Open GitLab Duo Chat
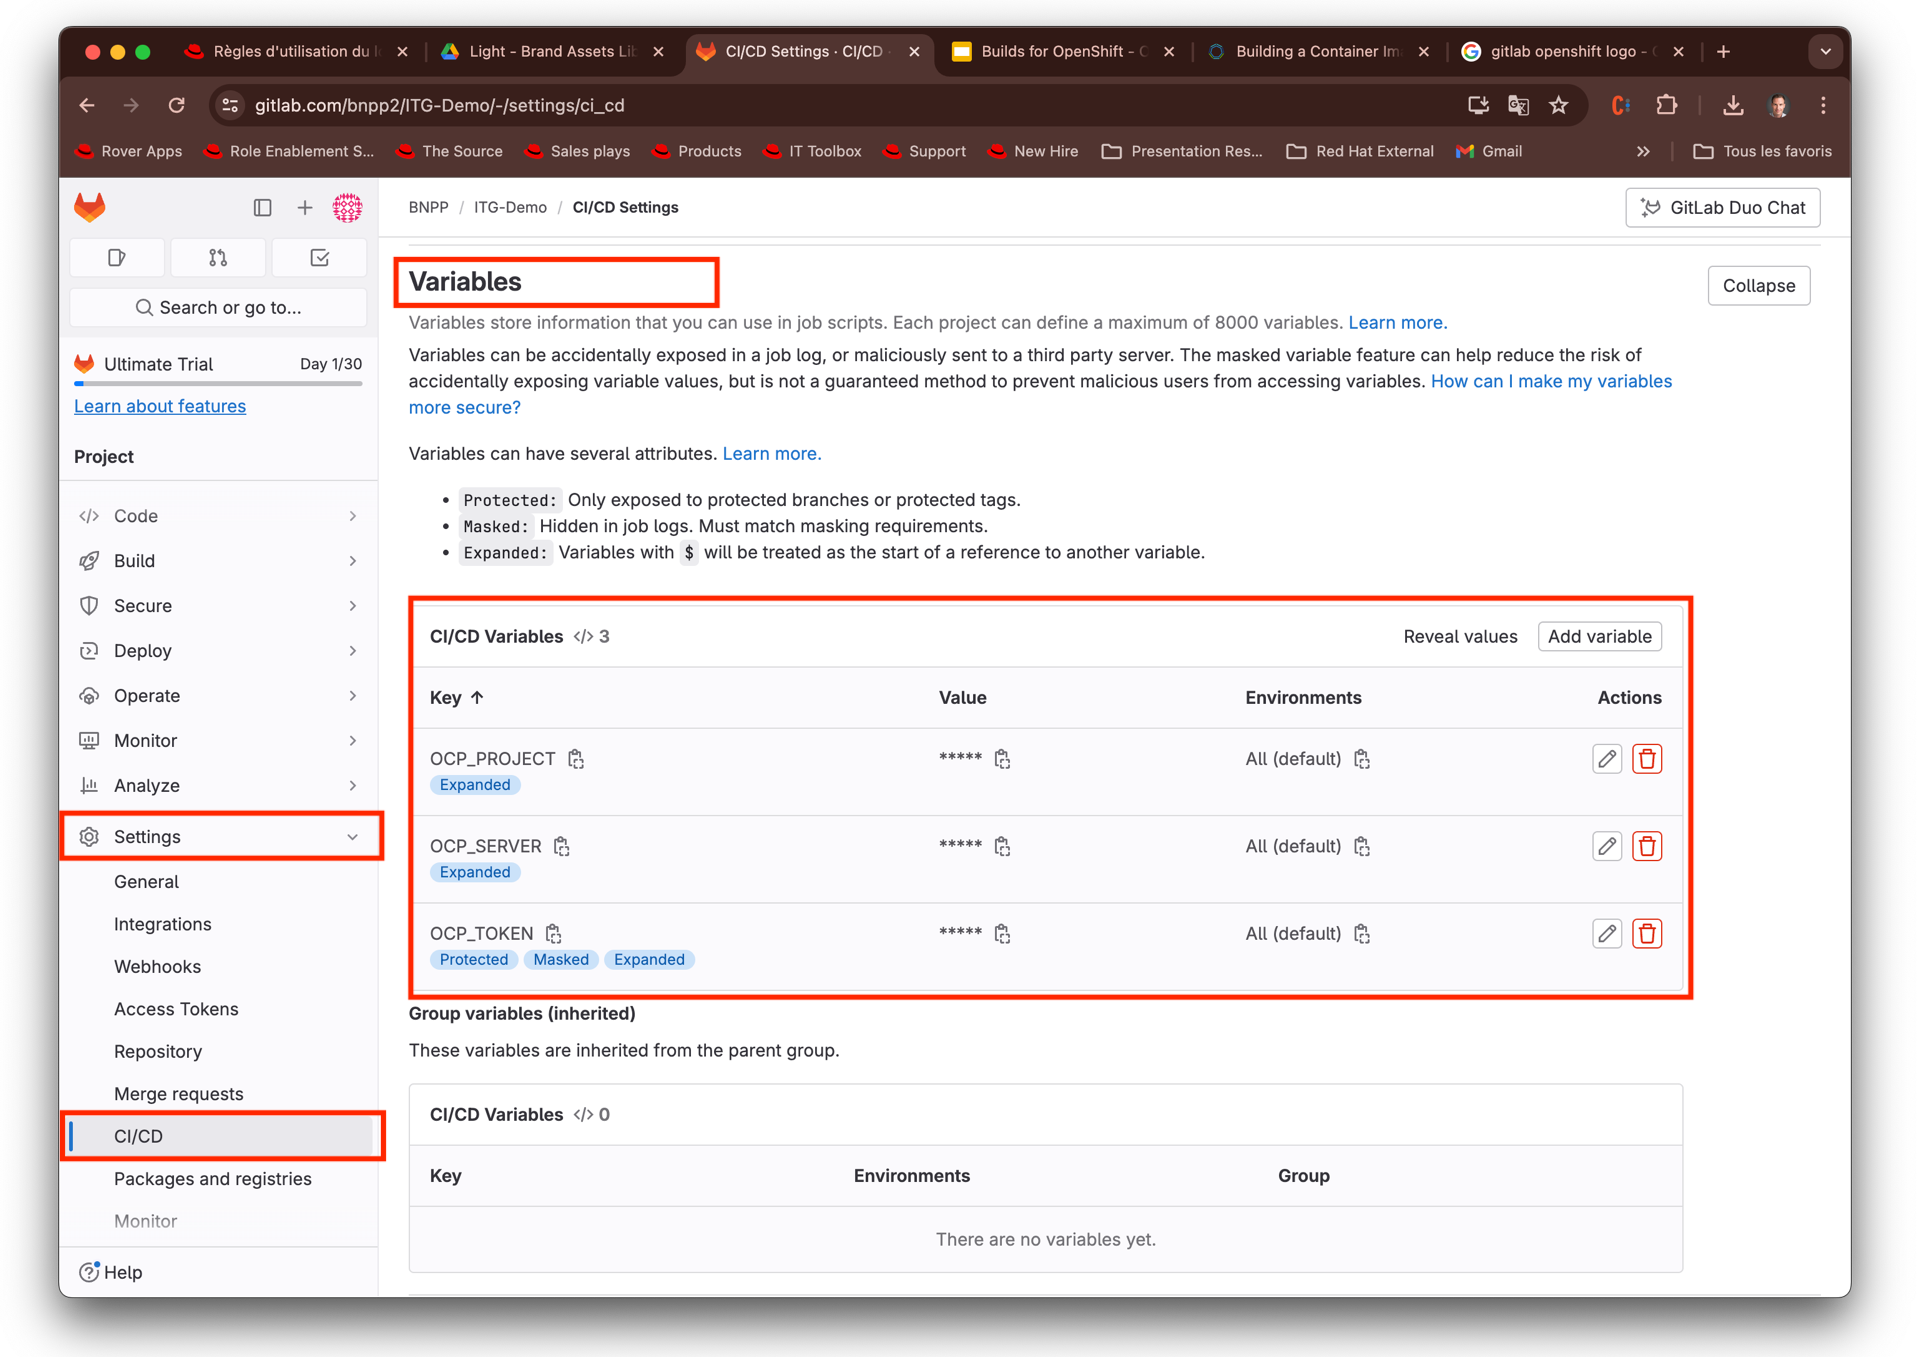Viewport: 1920px width, 1357px height. (x=1722, y=208)
